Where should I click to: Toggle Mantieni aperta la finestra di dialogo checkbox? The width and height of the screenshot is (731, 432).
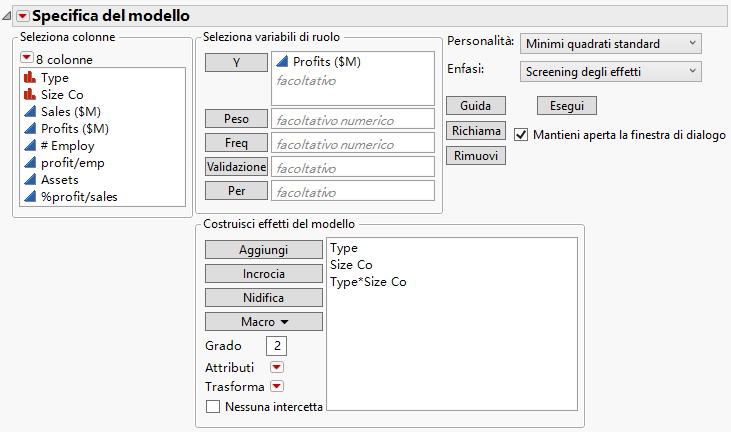click(x=521, y=135)
